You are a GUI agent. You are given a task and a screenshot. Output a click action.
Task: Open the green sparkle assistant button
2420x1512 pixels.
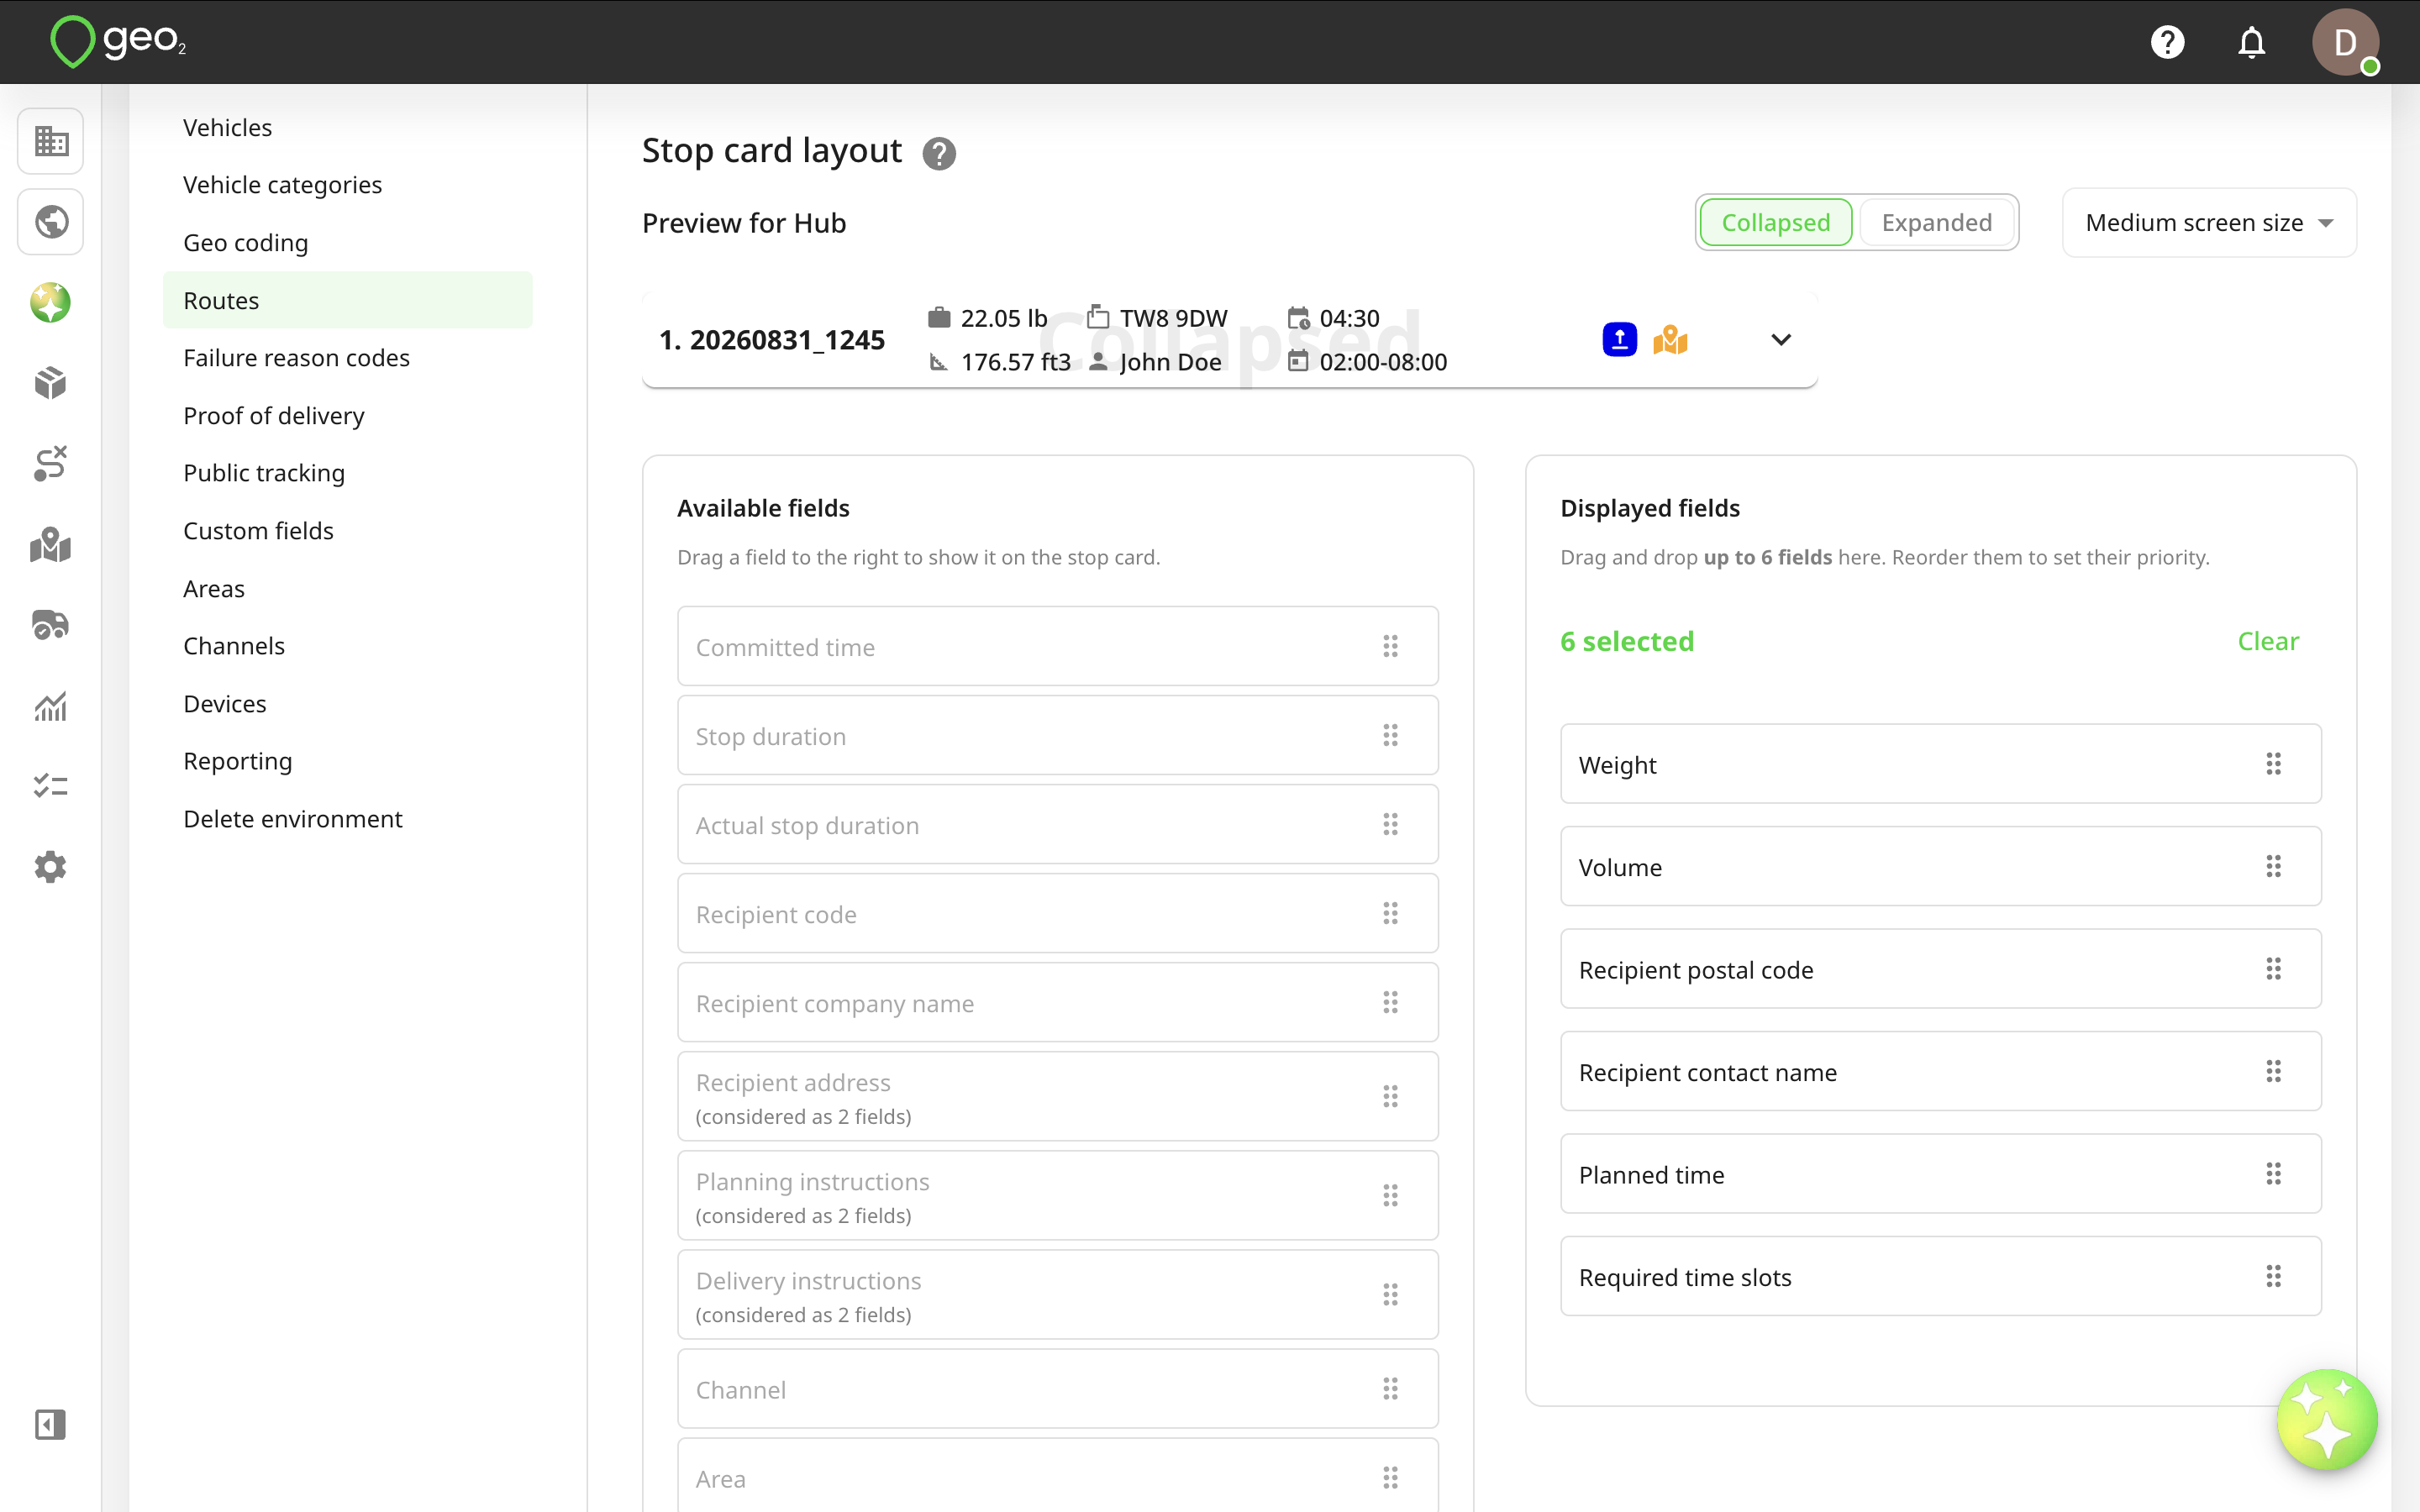pos(2326,1419)
